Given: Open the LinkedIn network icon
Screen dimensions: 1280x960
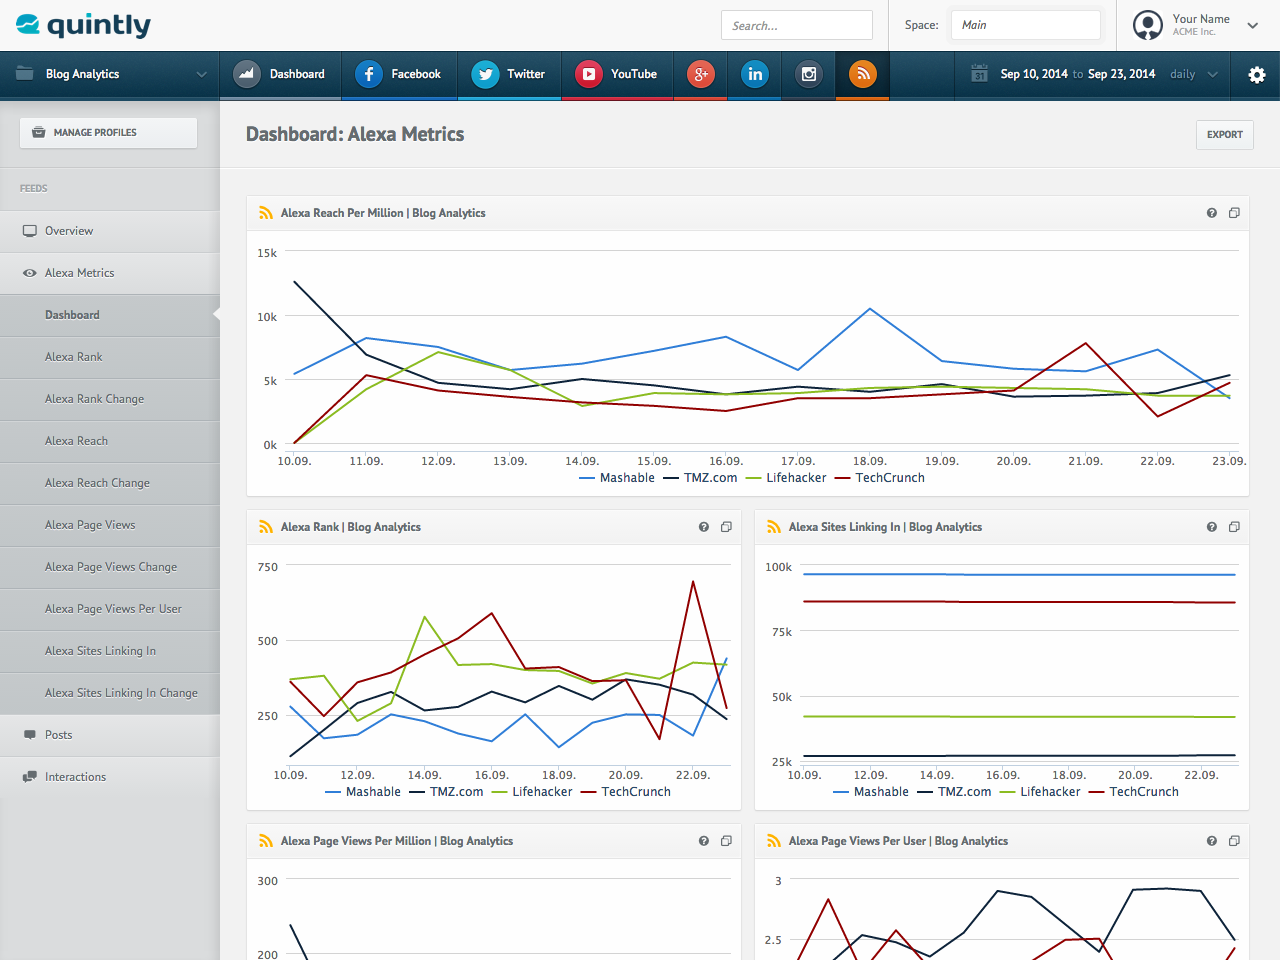Looking at the screenshot, I should point(755,74).
